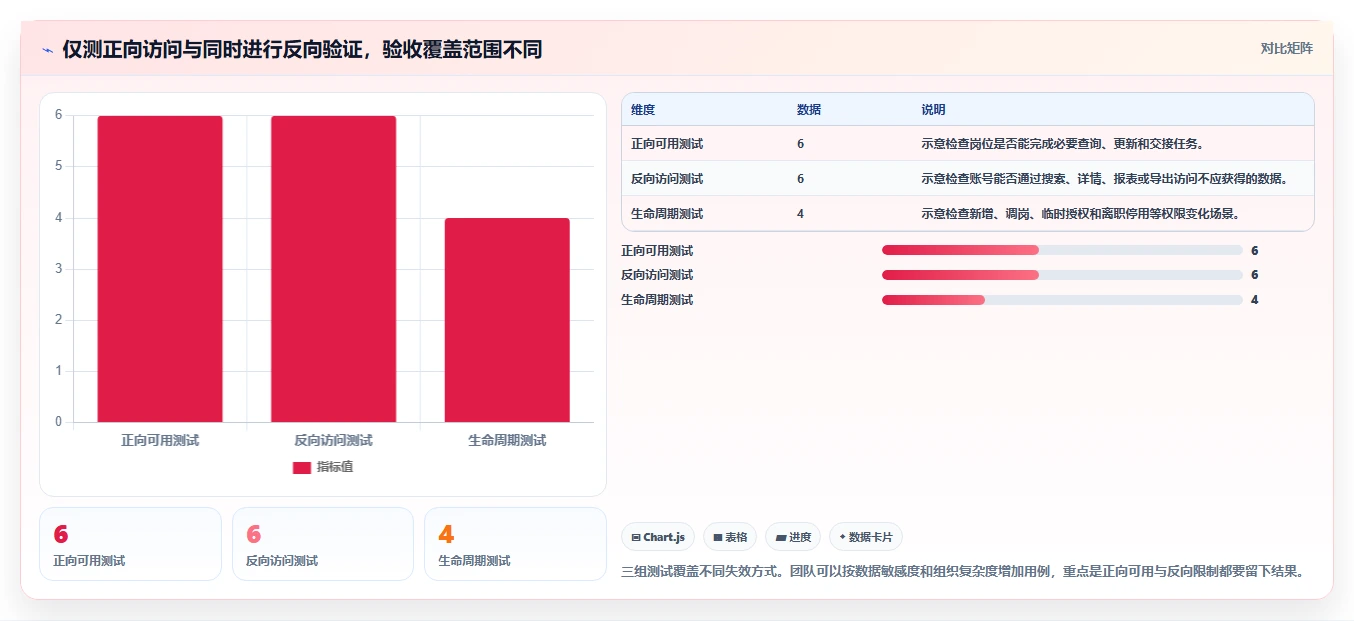Select the 表格 chip
1354x621 pixels.
[x=730, y=537]
